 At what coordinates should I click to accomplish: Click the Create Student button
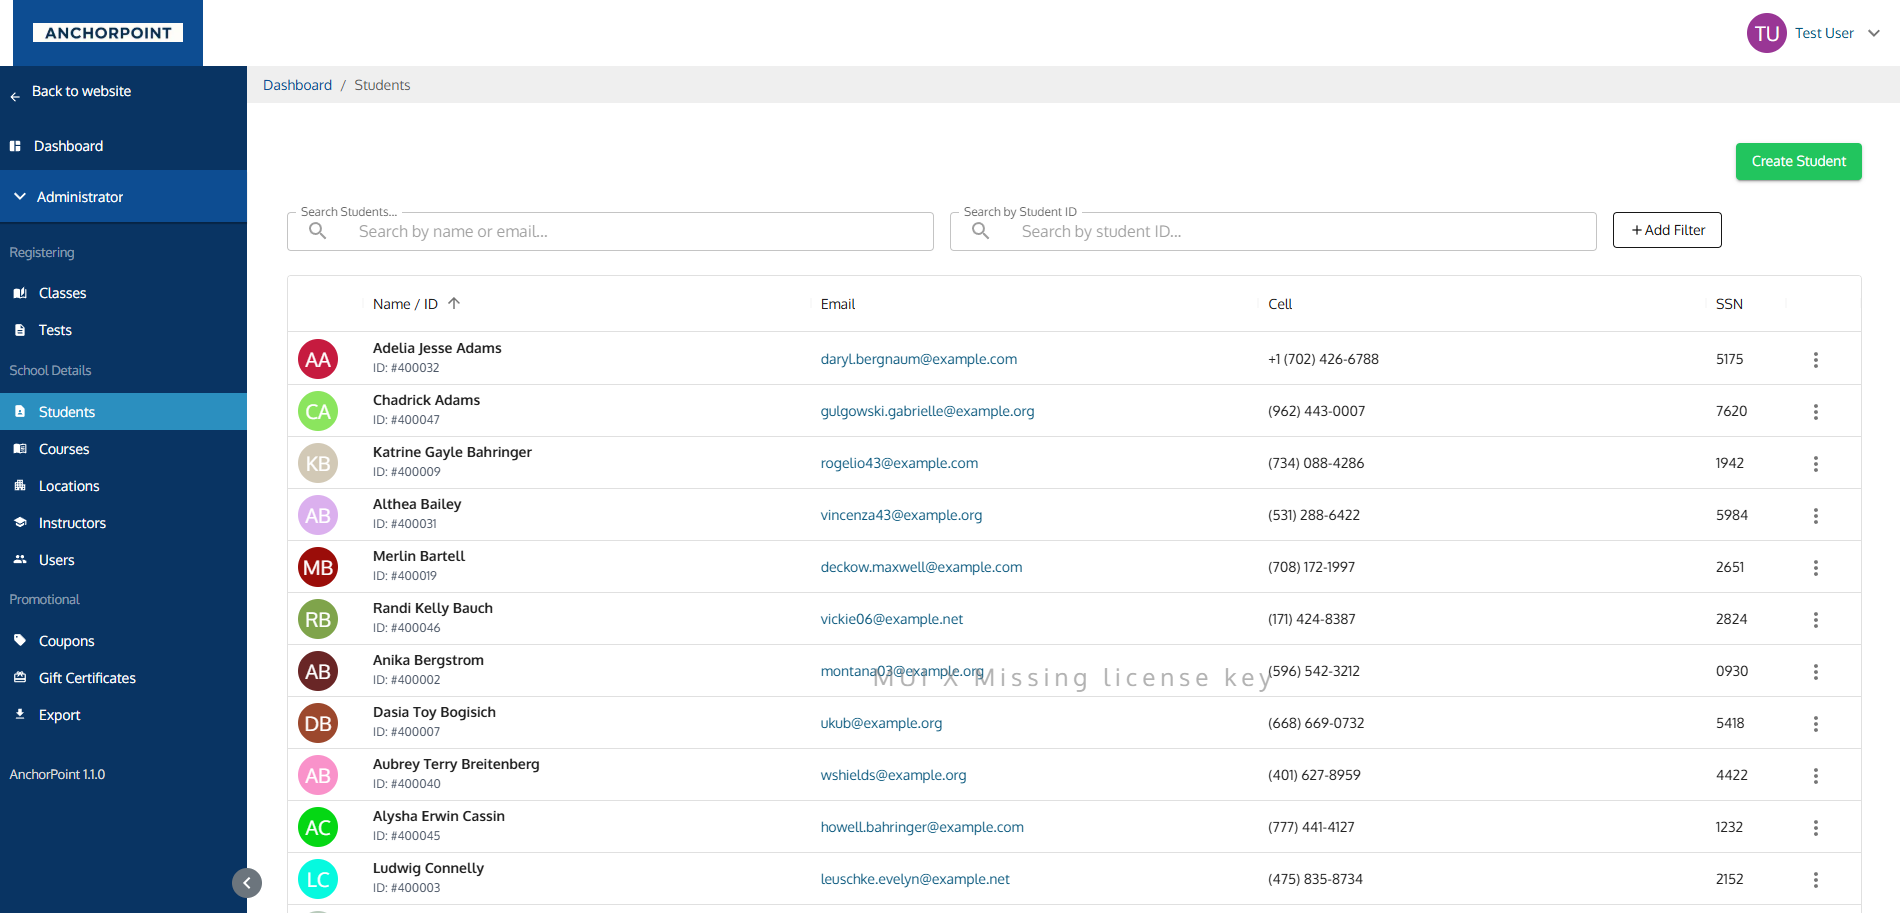pyautogui.click(x=1798, y=162)
